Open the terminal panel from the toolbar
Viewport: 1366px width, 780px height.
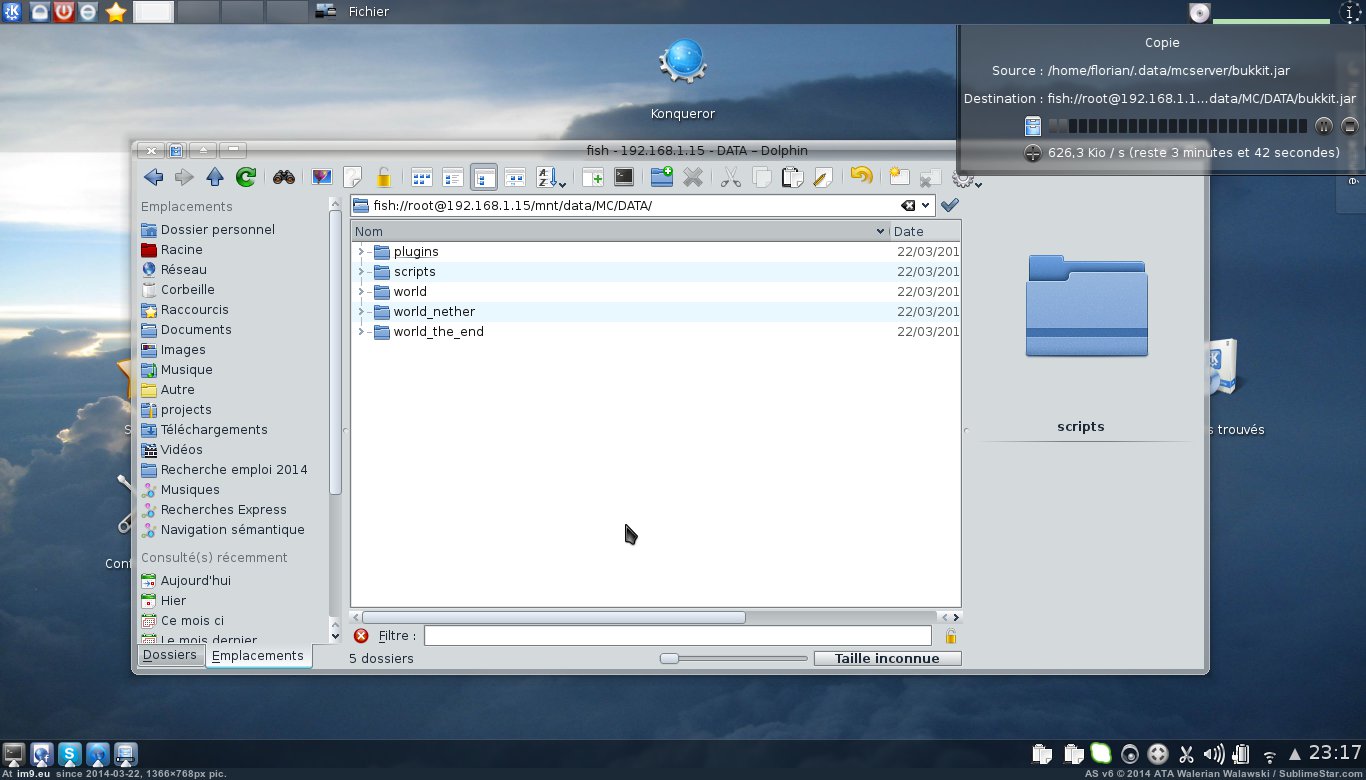point(623,177)
